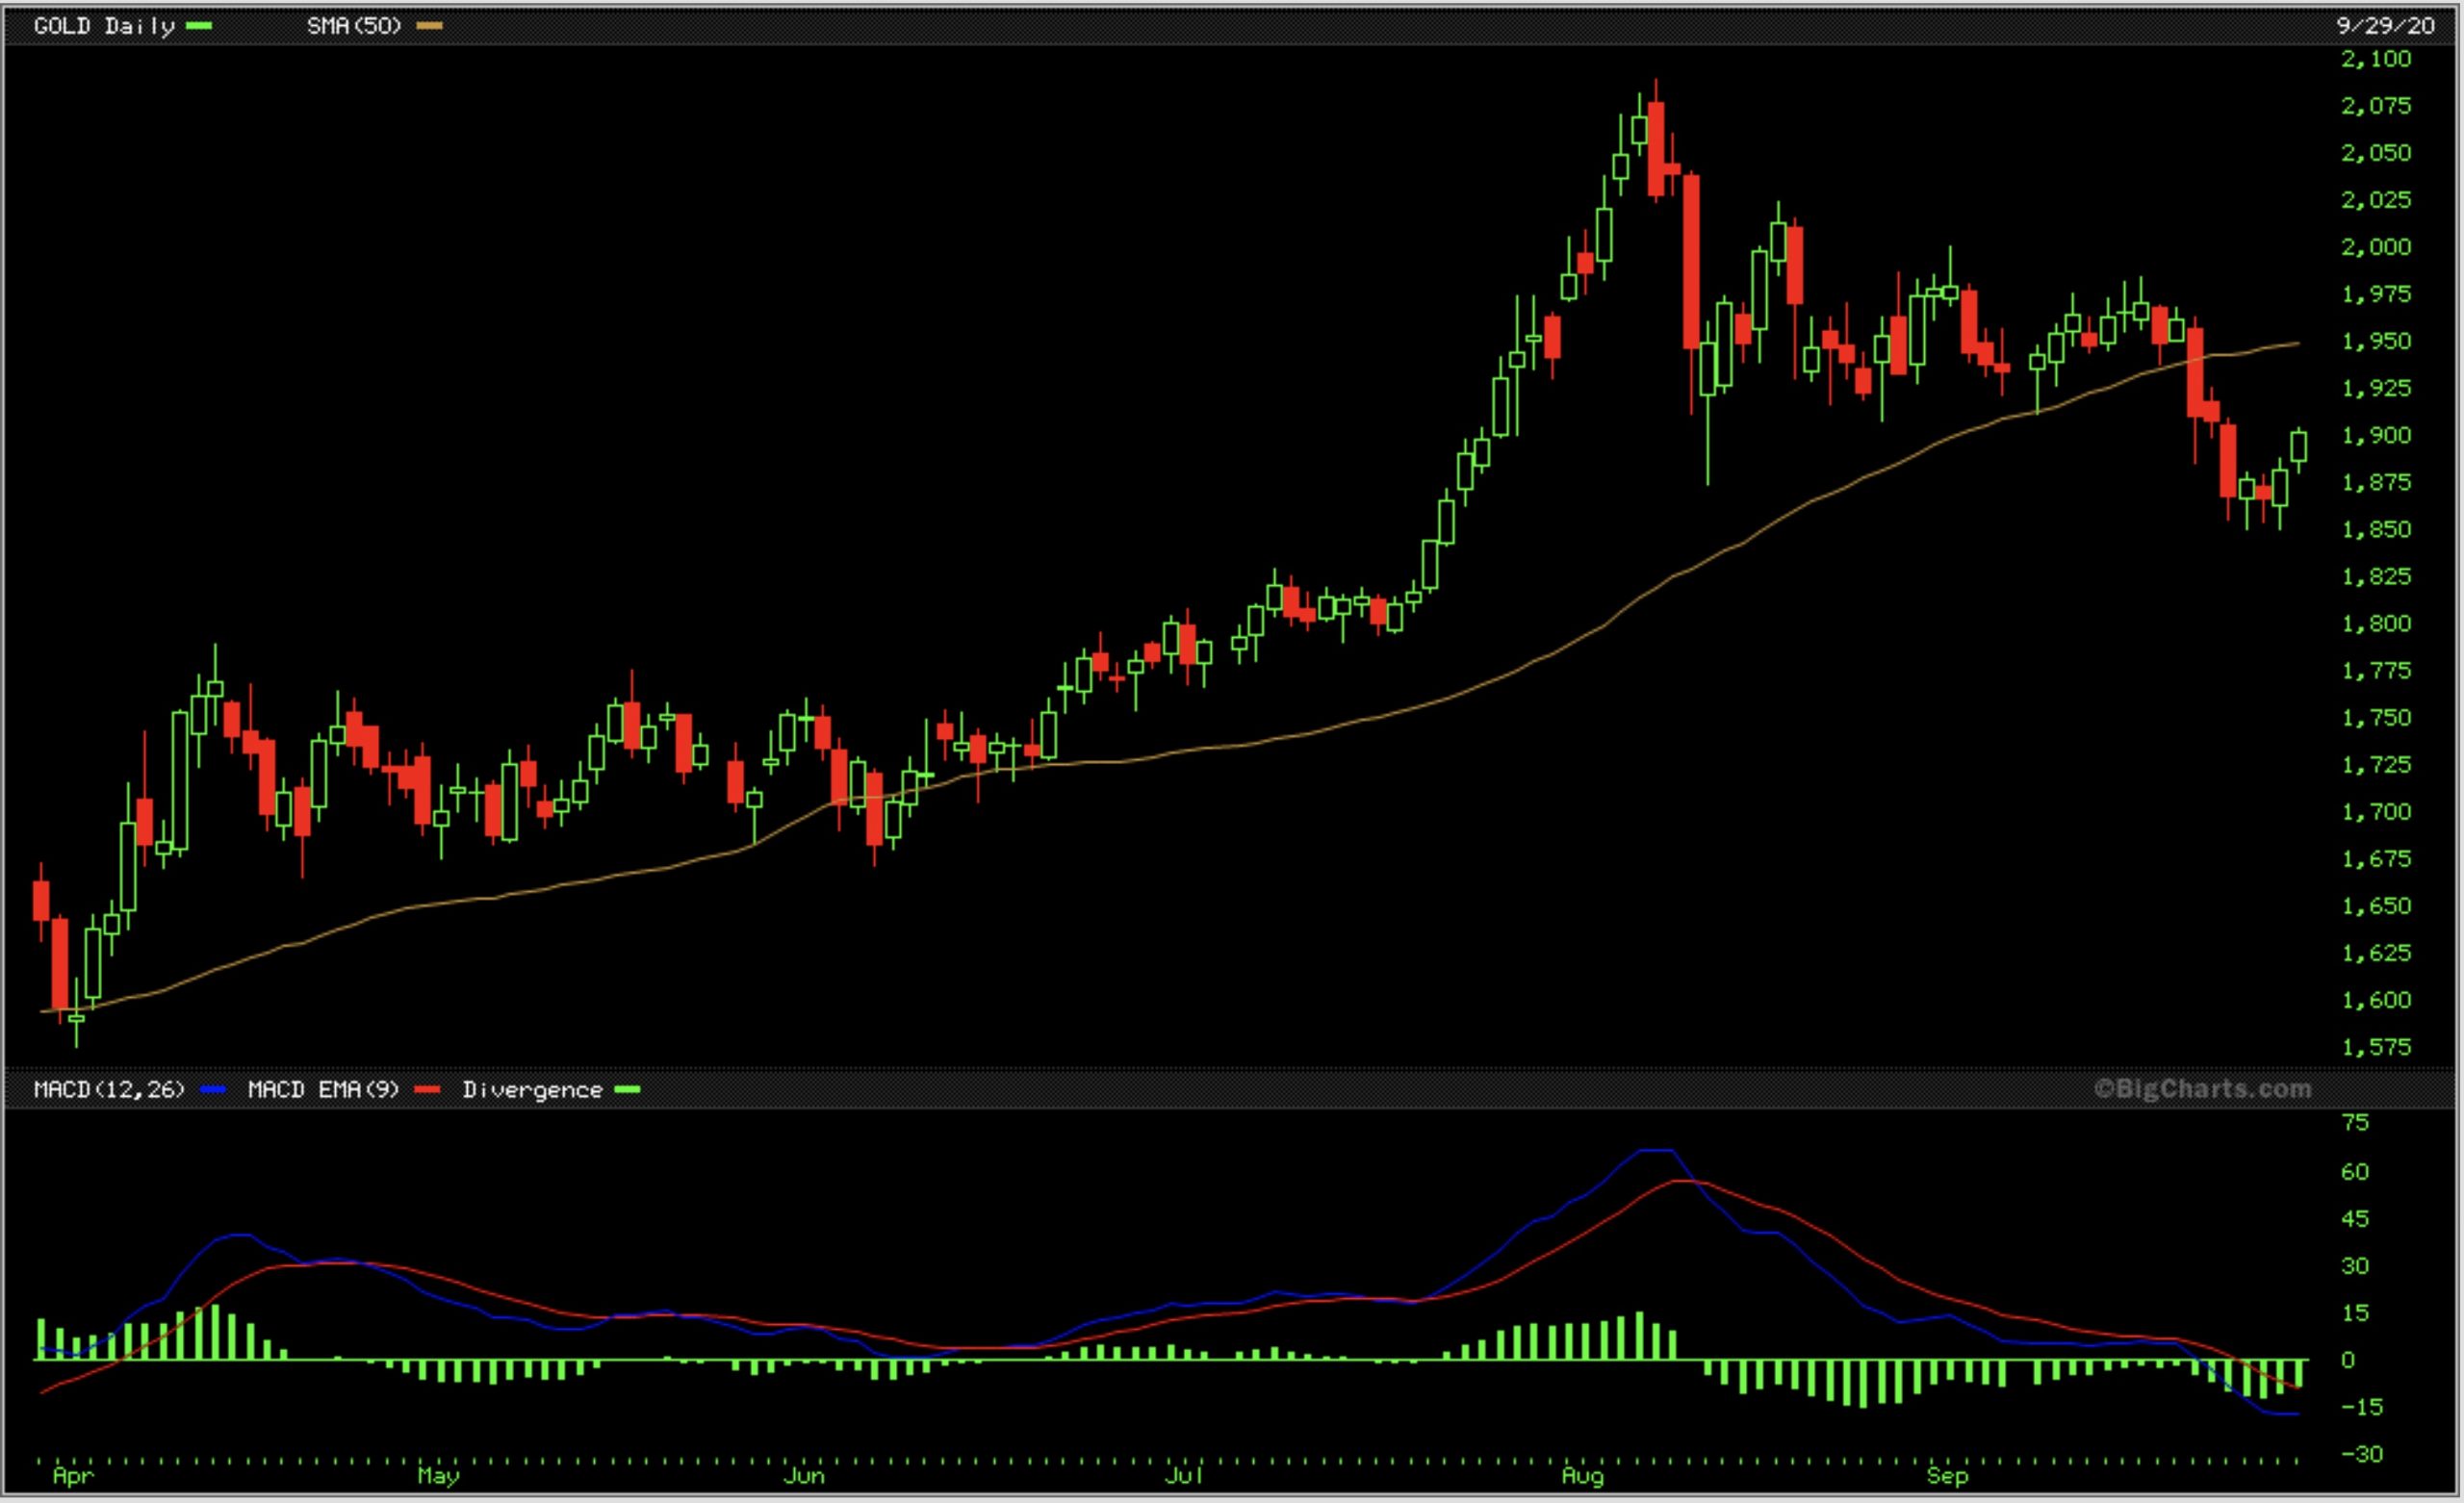Click the Apr month label on axis

tap(73, 1476)
